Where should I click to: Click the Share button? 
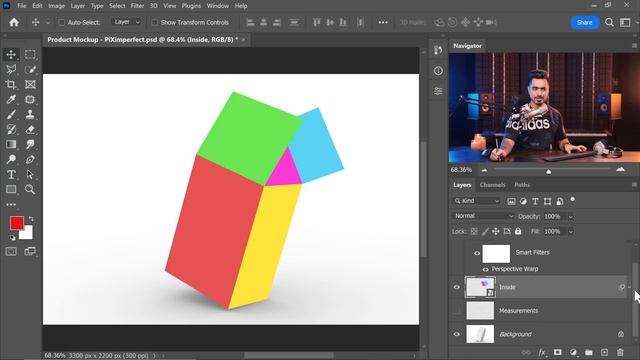point(584,22)
